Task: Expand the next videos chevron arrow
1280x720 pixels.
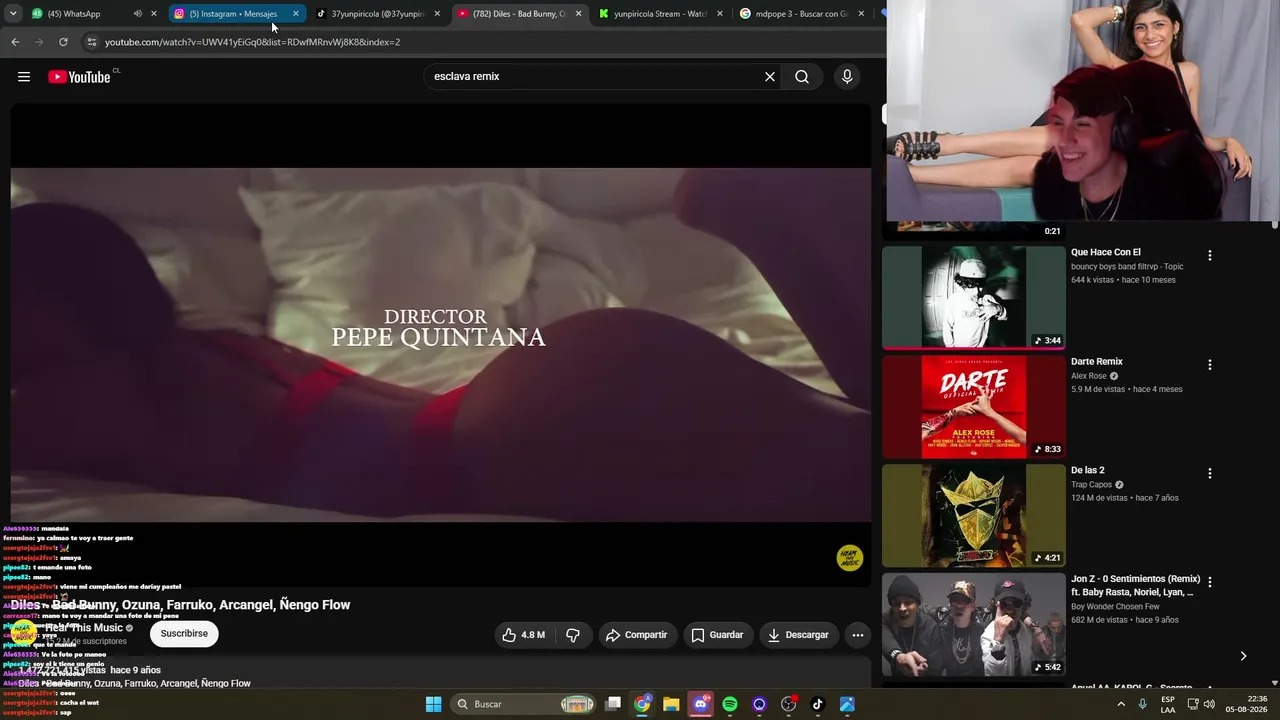Action: (1243, 656)
